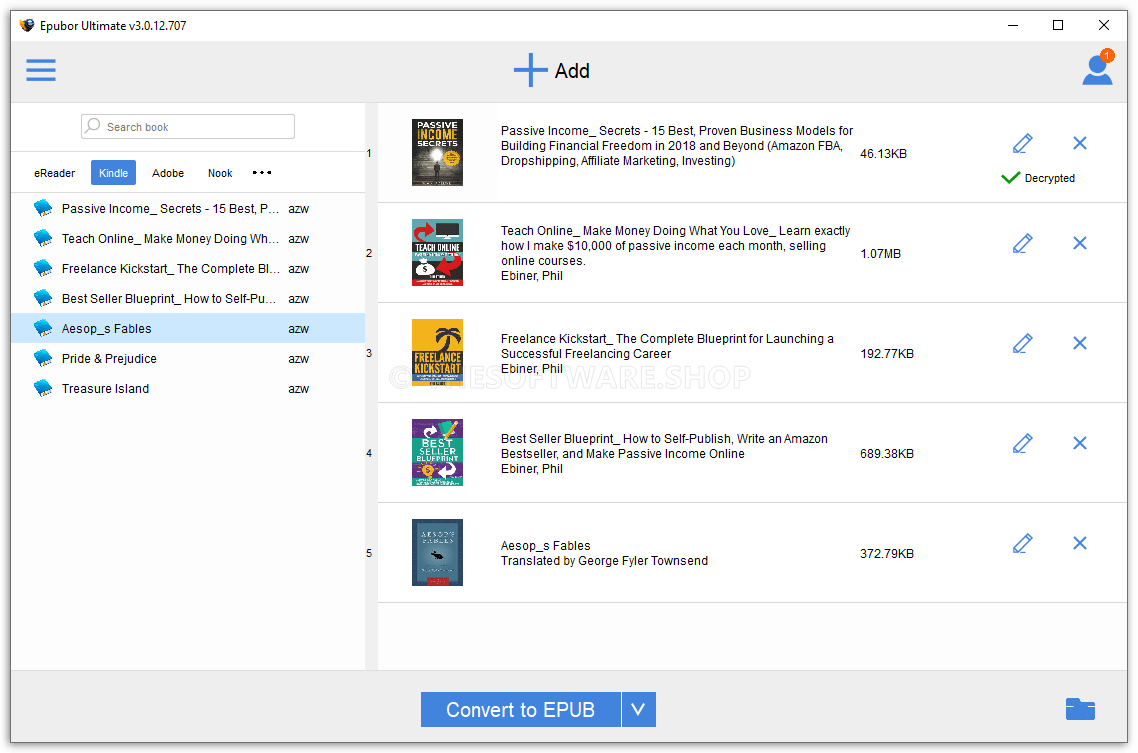The height and width of the screenshot is (753, 1138).
Task: Click the Add plus icon
Action: [x=531, y=70]
